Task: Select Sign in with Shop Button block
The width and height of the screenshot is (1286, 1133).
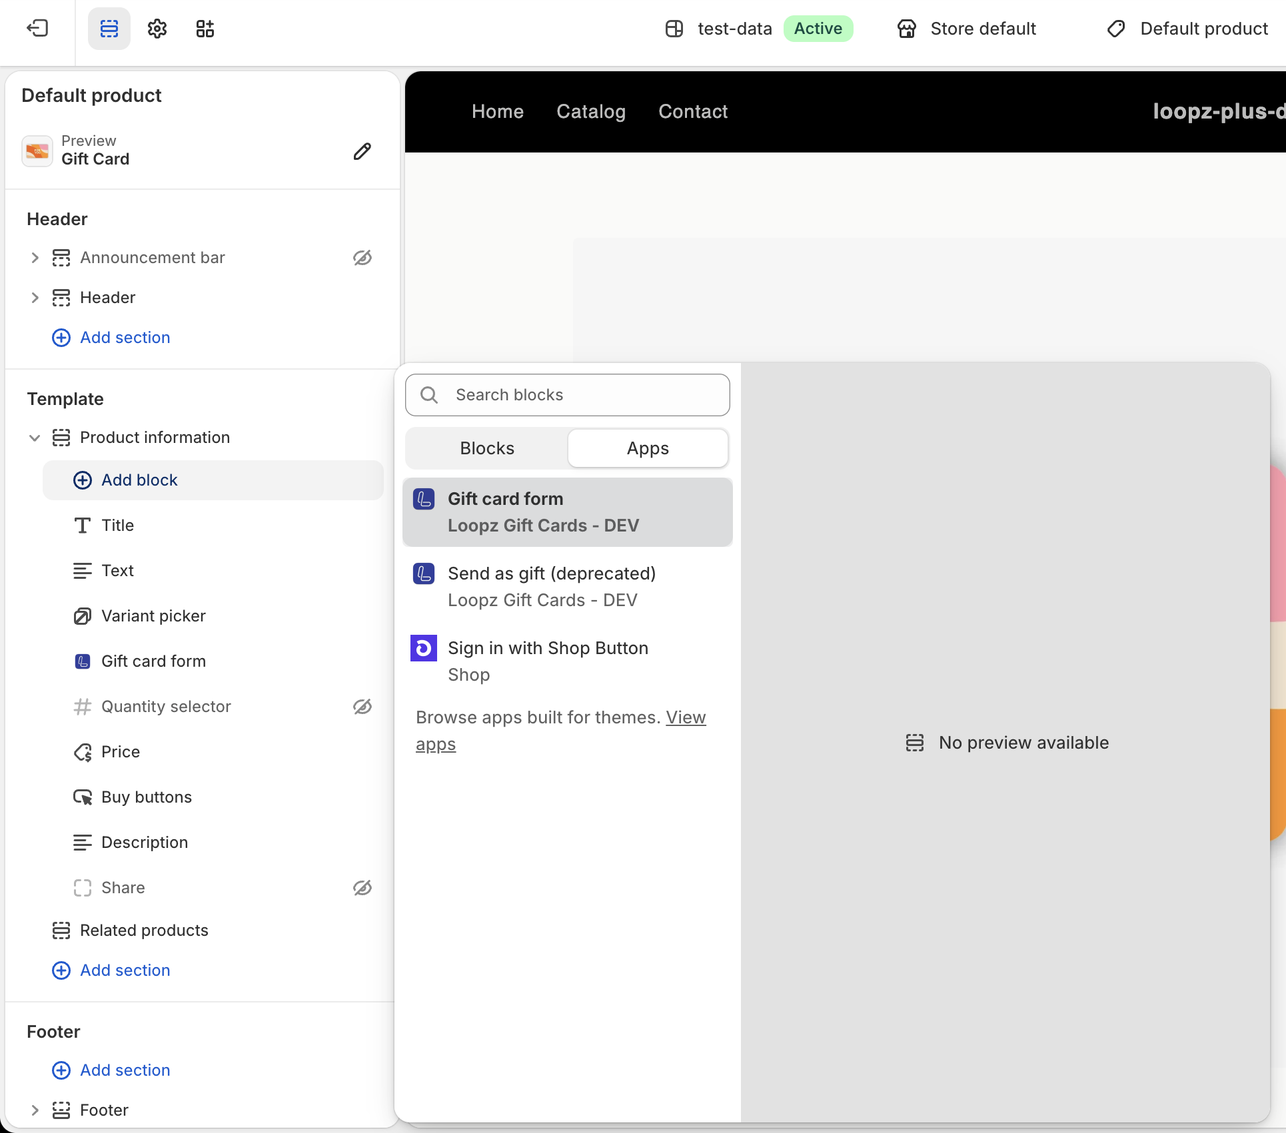Action: 567,661
